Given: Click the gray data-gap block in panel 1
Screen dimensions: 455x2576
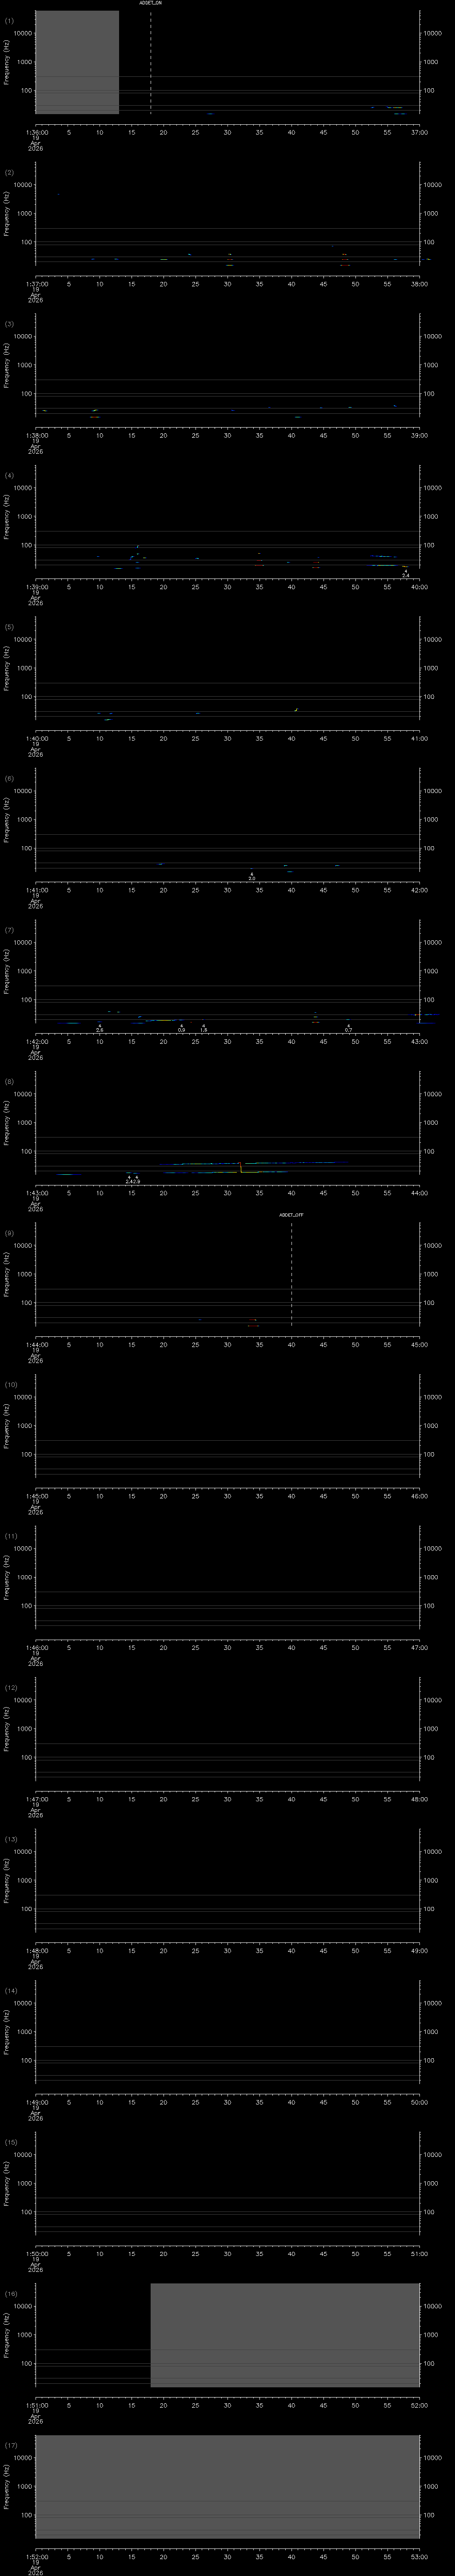Looking at the screenshot, I should pyautogui.click(x=77, y=62).
